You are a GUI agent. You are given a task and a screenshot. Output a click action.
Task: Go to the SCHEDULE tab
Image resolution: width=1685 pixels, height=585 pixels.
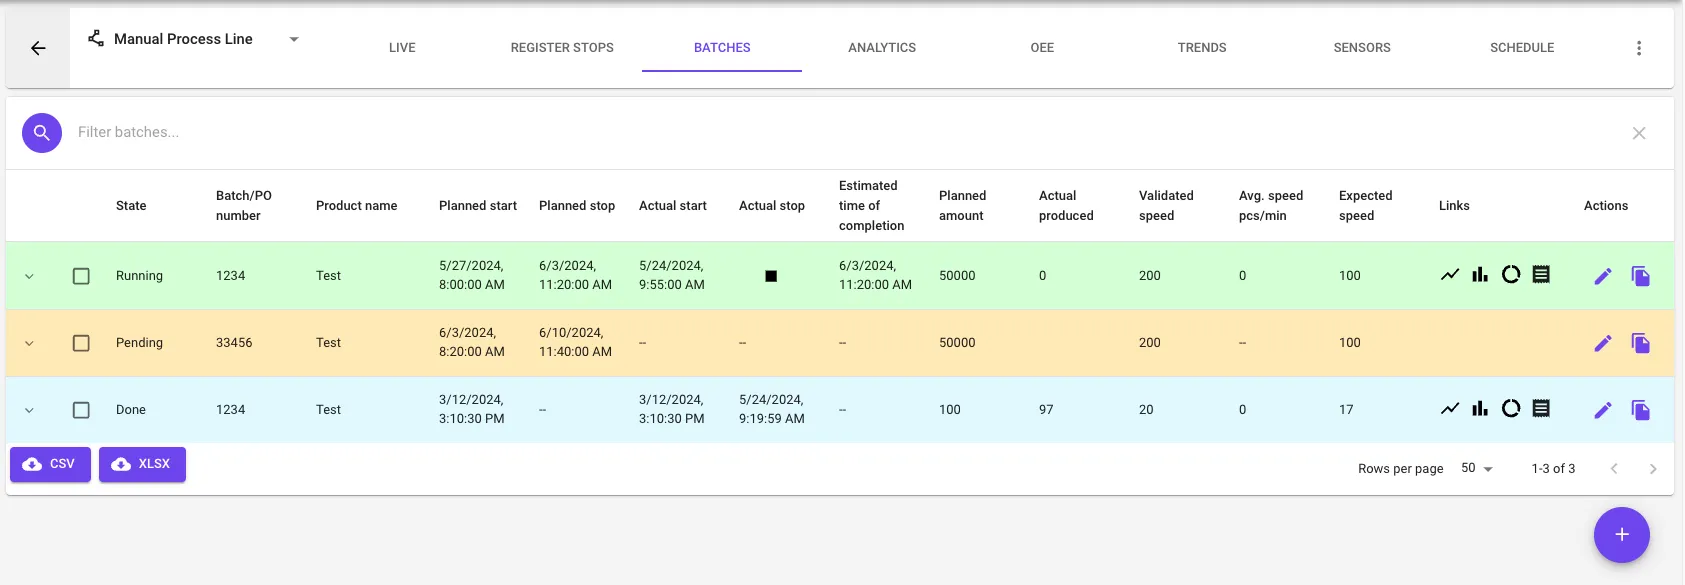pos(1522,47)
